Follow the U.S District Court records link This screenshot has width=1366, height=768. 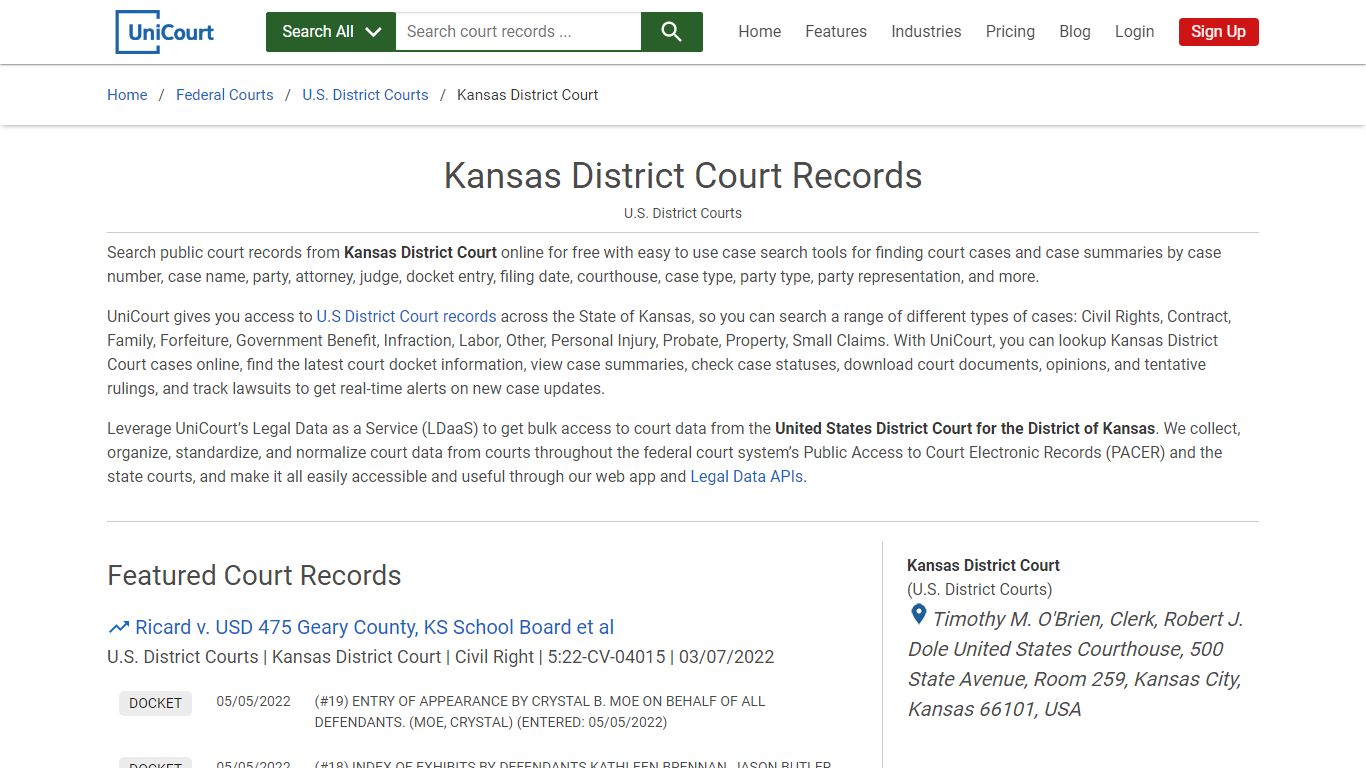[406, 317]
